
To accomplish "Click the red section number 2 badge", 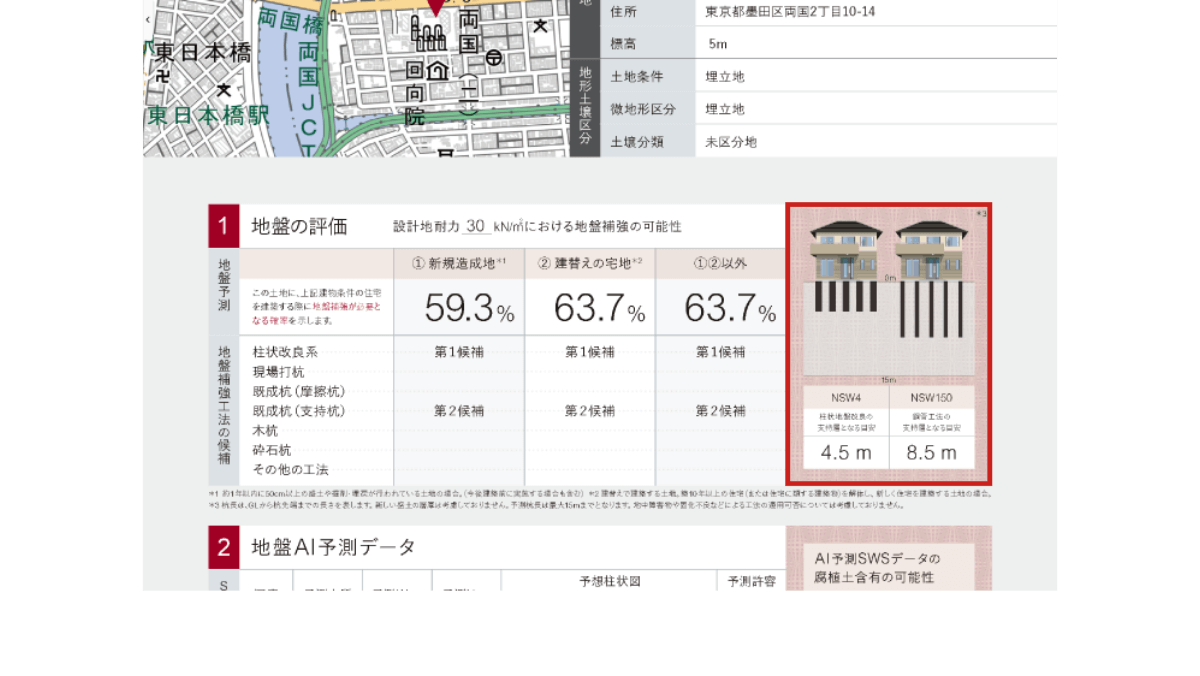I will 223,548.
